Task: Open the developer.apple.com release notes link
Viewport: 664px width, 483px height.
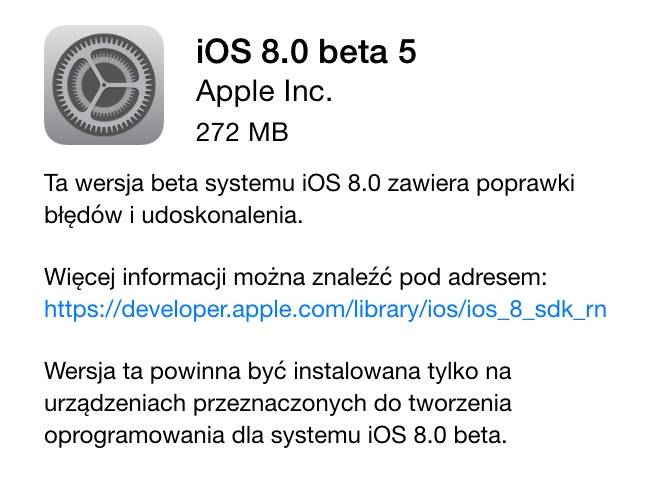Action: 325,310
